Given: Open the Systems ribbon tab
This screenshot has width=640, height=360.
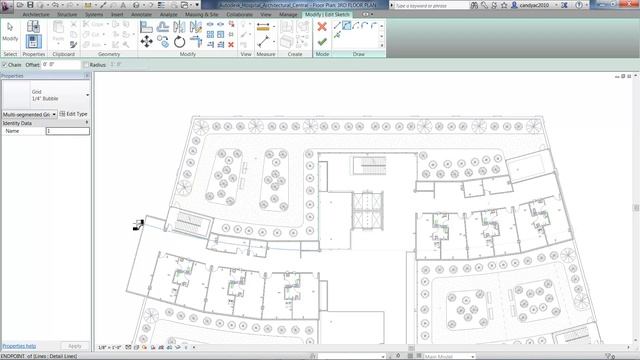Looking at the screenshot, I should tap(94, 14).
